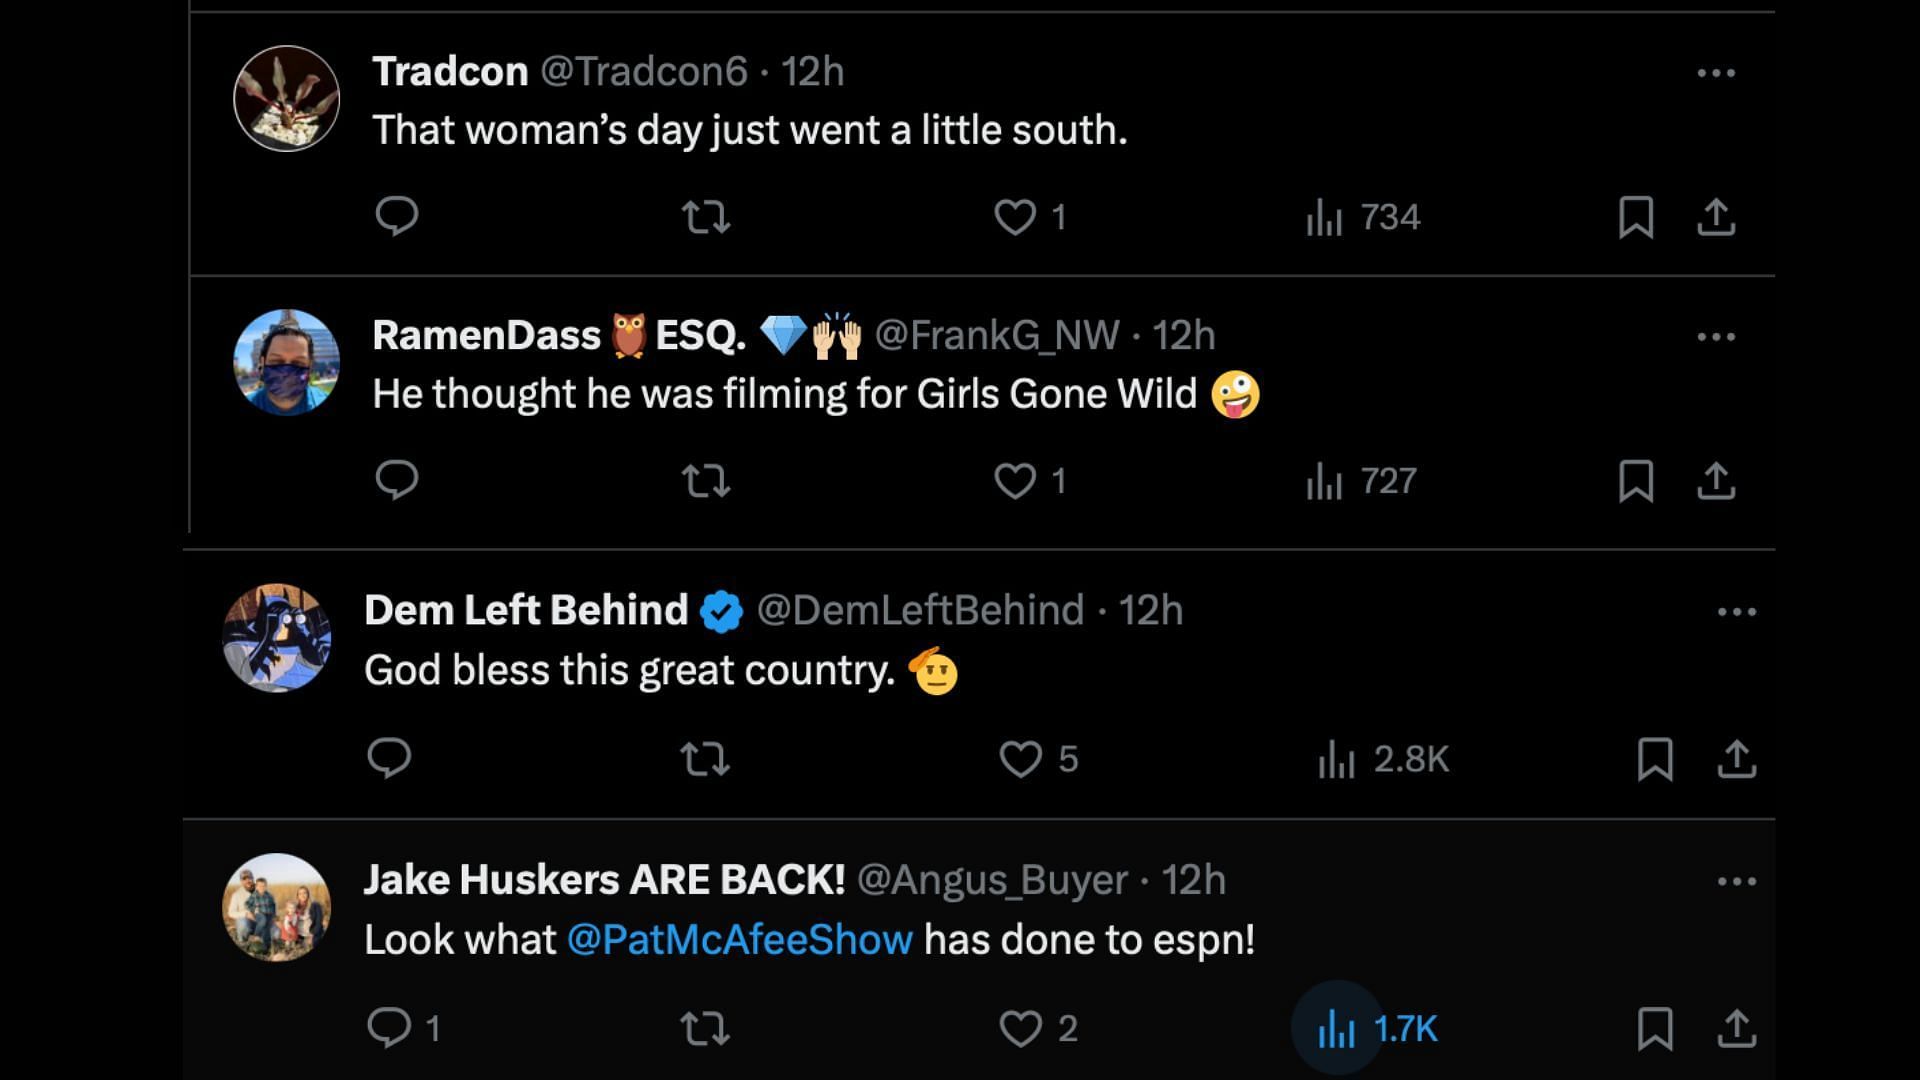Open more options on Tradcon's tweet
The height and width of the screenshot is (1080, 1920).
tap(1716, 73)
